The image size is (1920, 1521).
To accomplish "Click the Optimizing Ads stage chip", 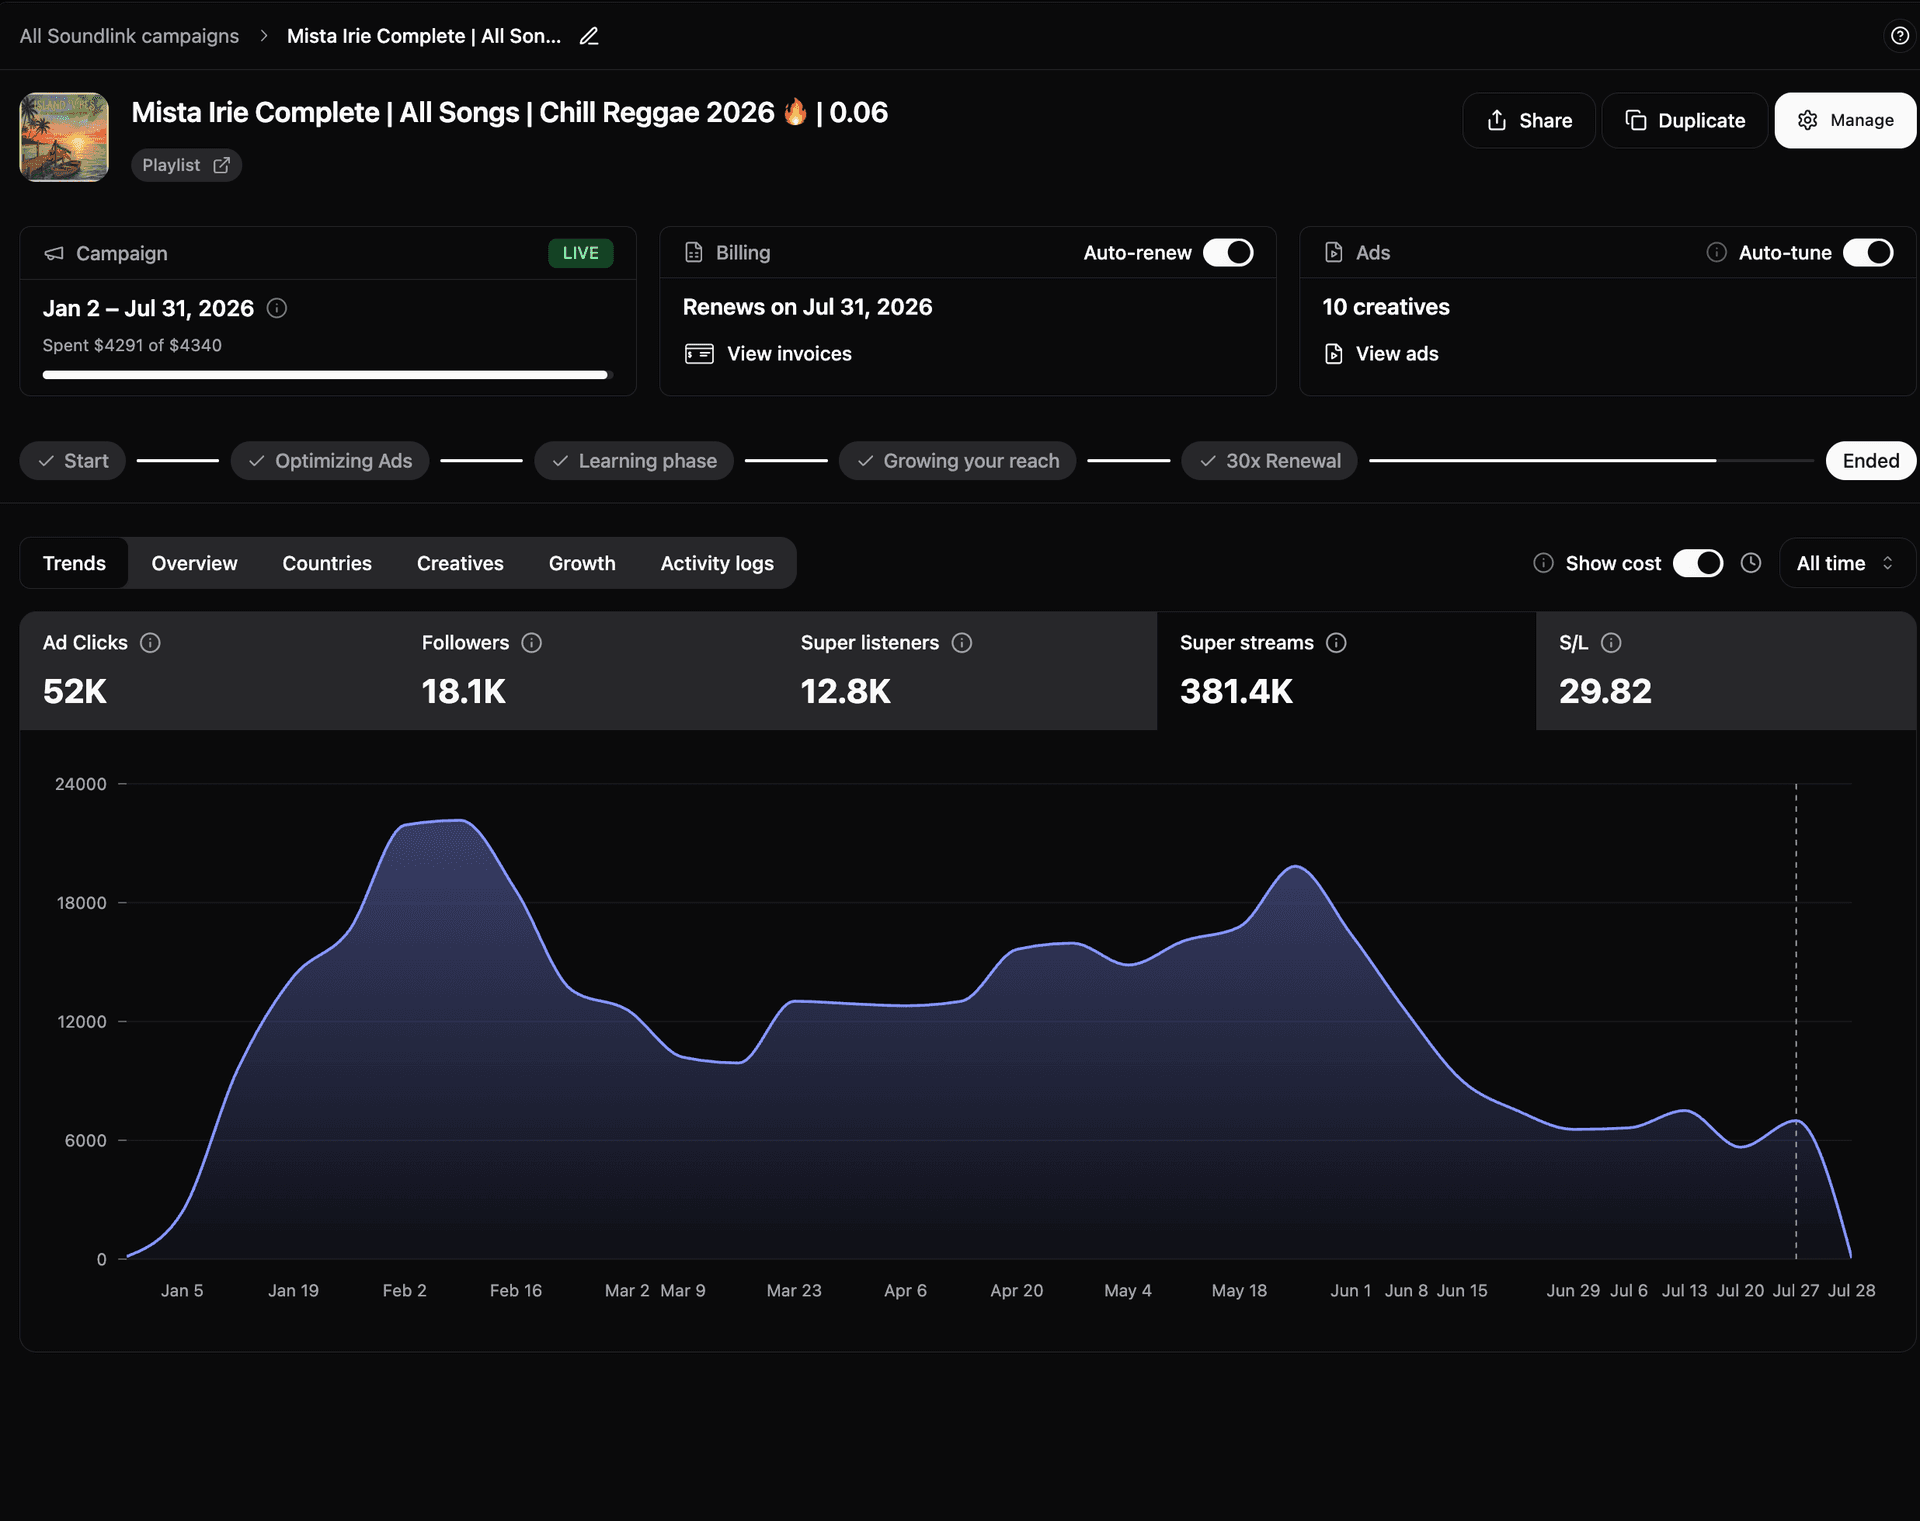I will (x=330, y=461).
